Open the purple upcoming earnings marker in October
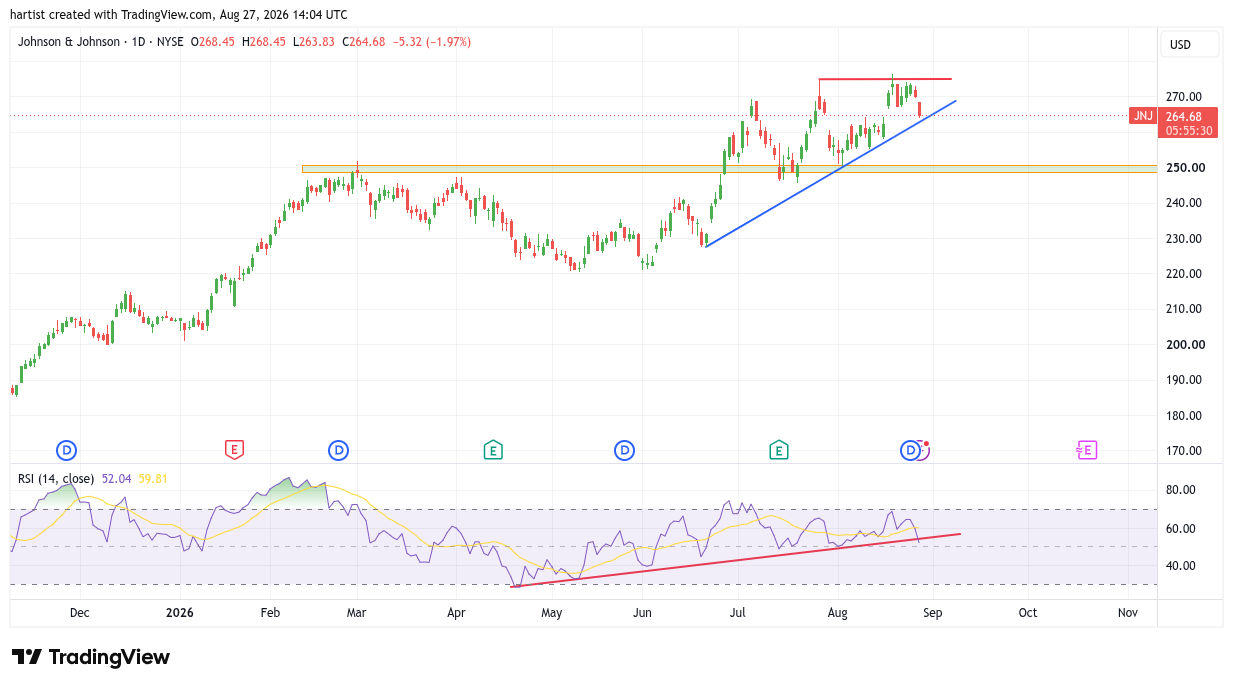The height and width of the screenshot is (687, 1233). pyautogui.click(x=1087, y=450)
